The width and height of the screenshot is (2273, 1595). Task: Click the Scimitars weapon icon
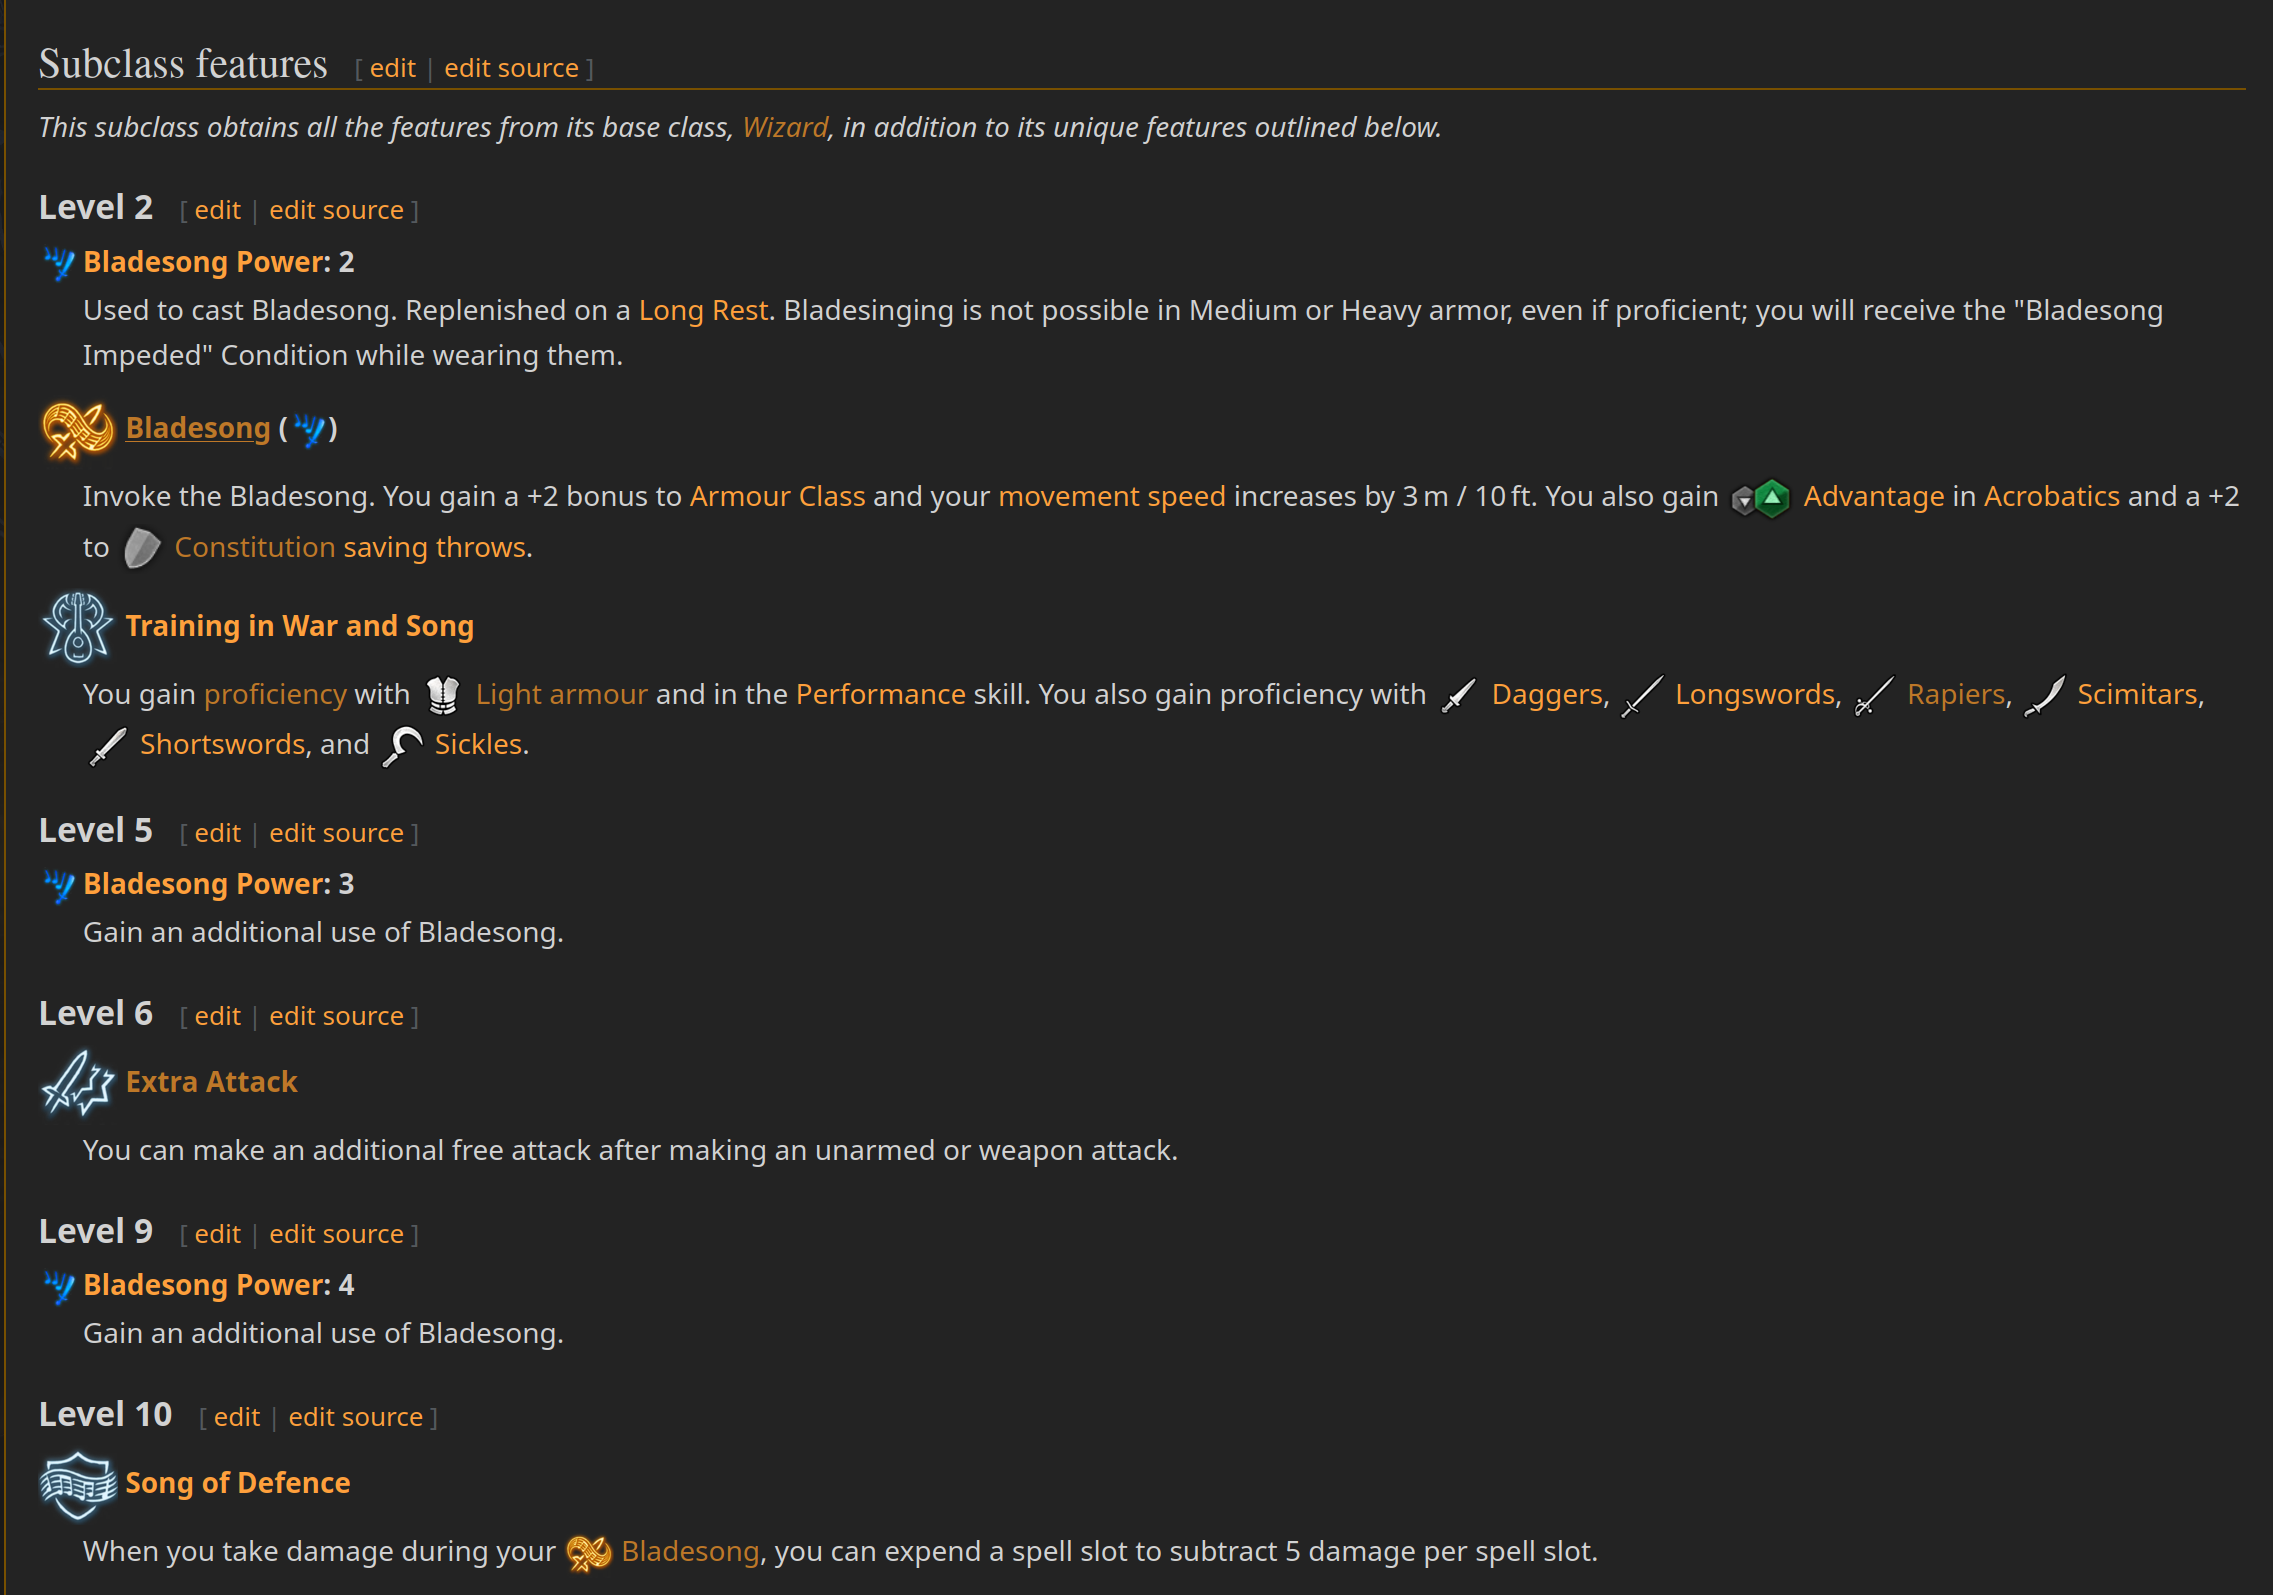2045,696
